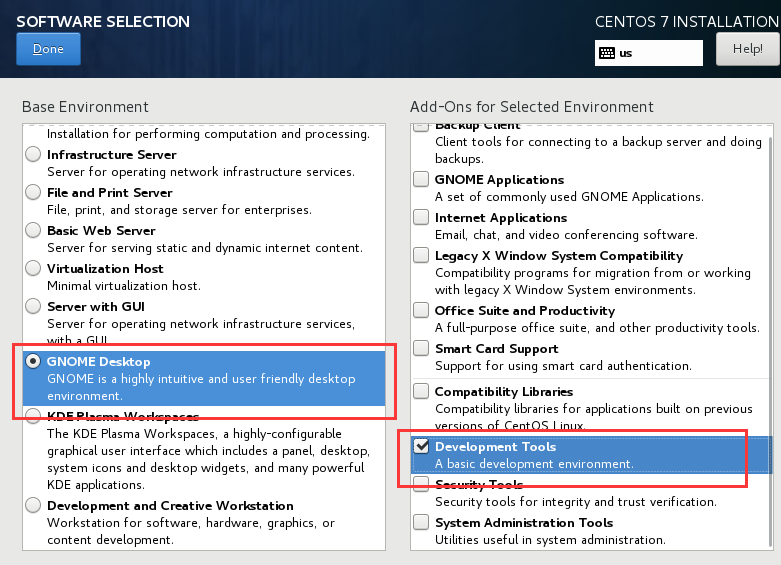This screenshot has width=781, height=565.
Task: Click 'Workstation for software, hardware' description
Action: [x=191, y=531]
